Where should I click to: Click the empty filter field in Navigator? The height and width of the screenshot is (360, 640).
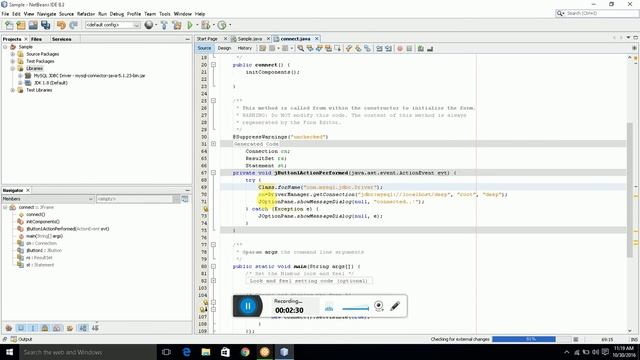pyautogui.click(x=136, y=199)
